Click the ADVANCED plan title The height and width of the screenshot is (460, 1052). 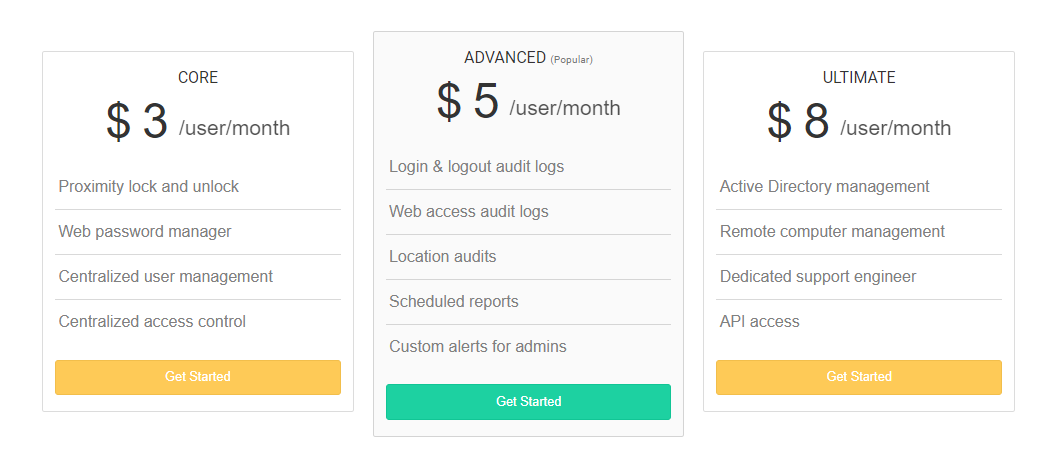[x=505, y=58]
